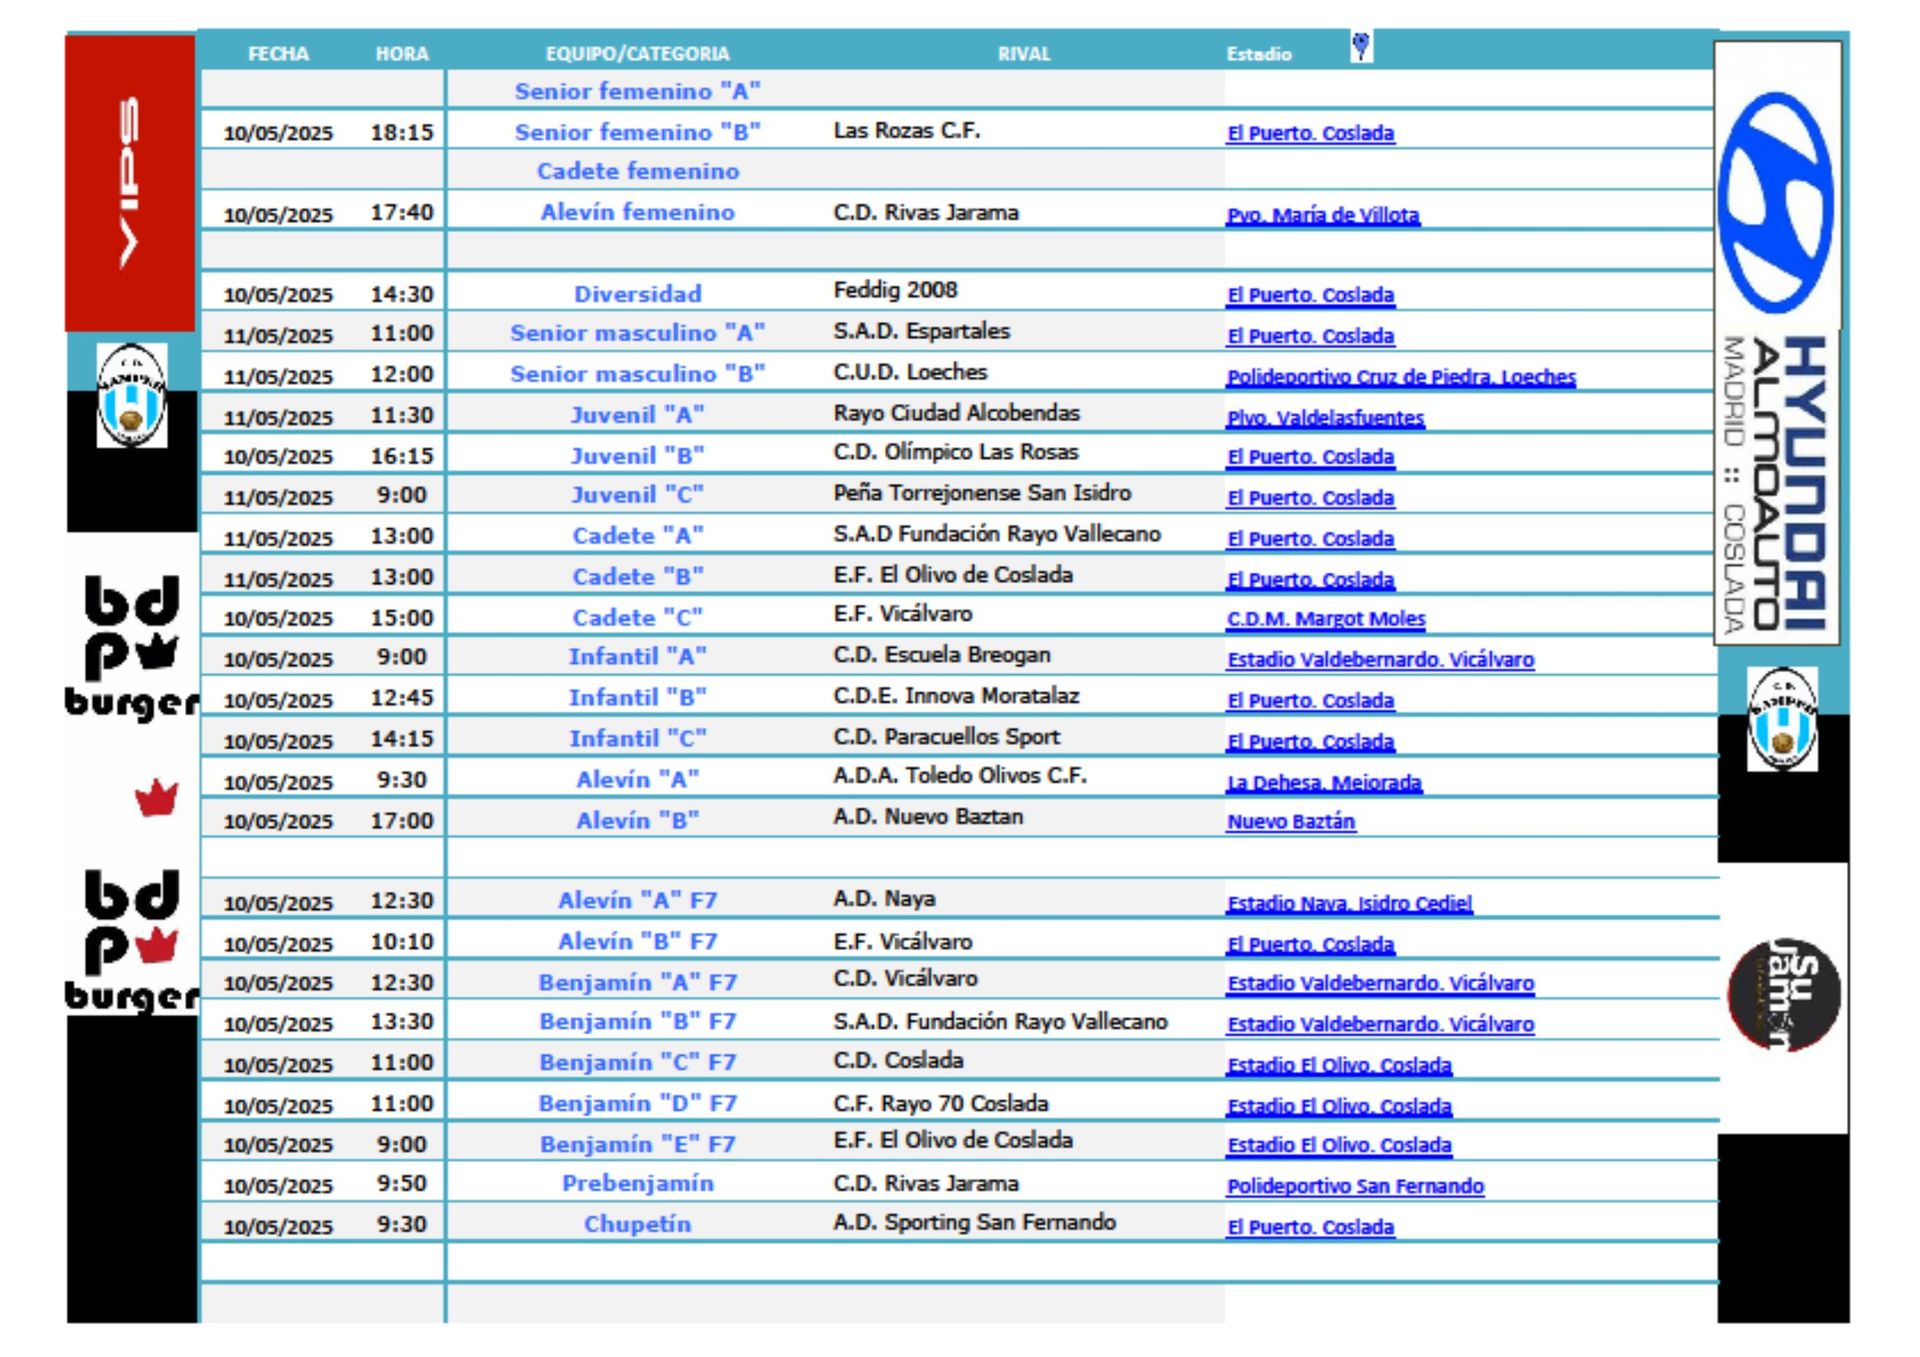
Task: Select the Prebenjamín team cell
Action: (x=637, y=1185)
